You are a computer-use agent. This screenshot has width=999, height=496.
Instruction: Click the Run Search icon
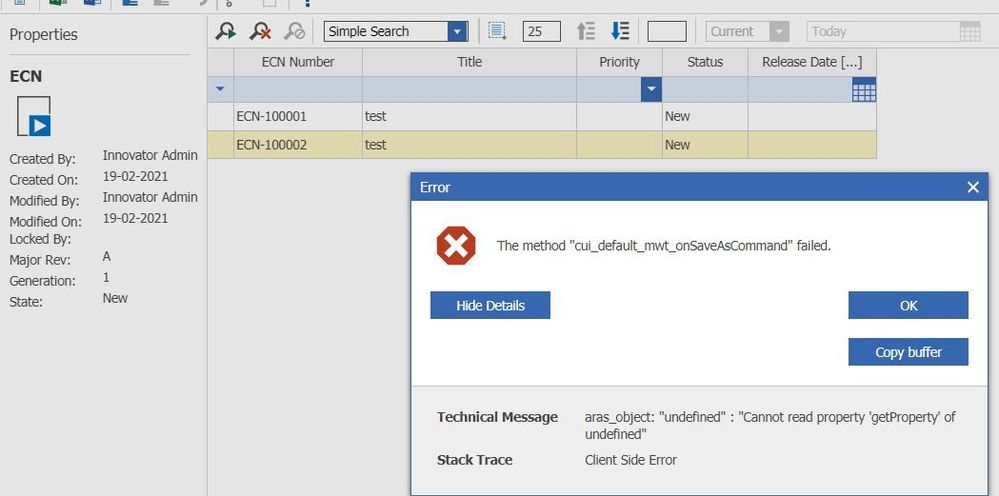coord(226,31)
